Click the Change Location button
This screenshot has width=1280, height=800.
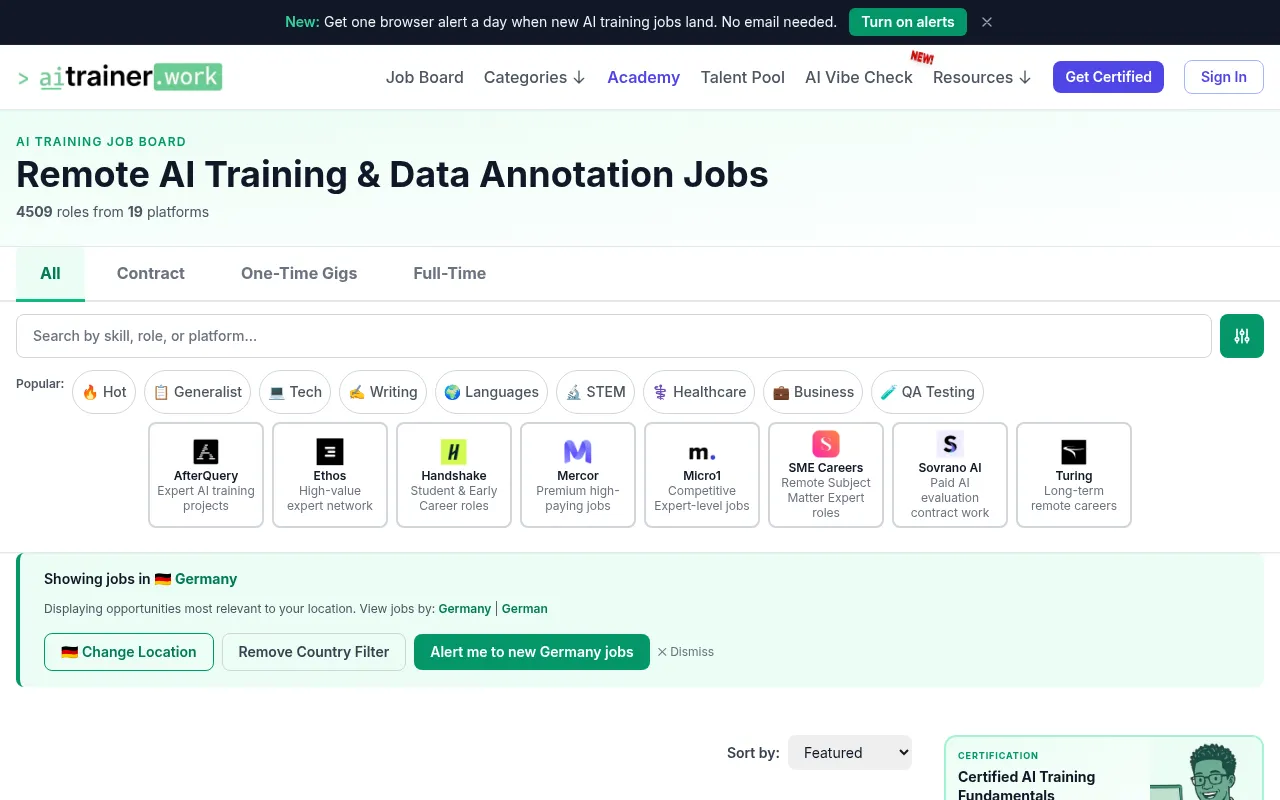pos(129,652)
